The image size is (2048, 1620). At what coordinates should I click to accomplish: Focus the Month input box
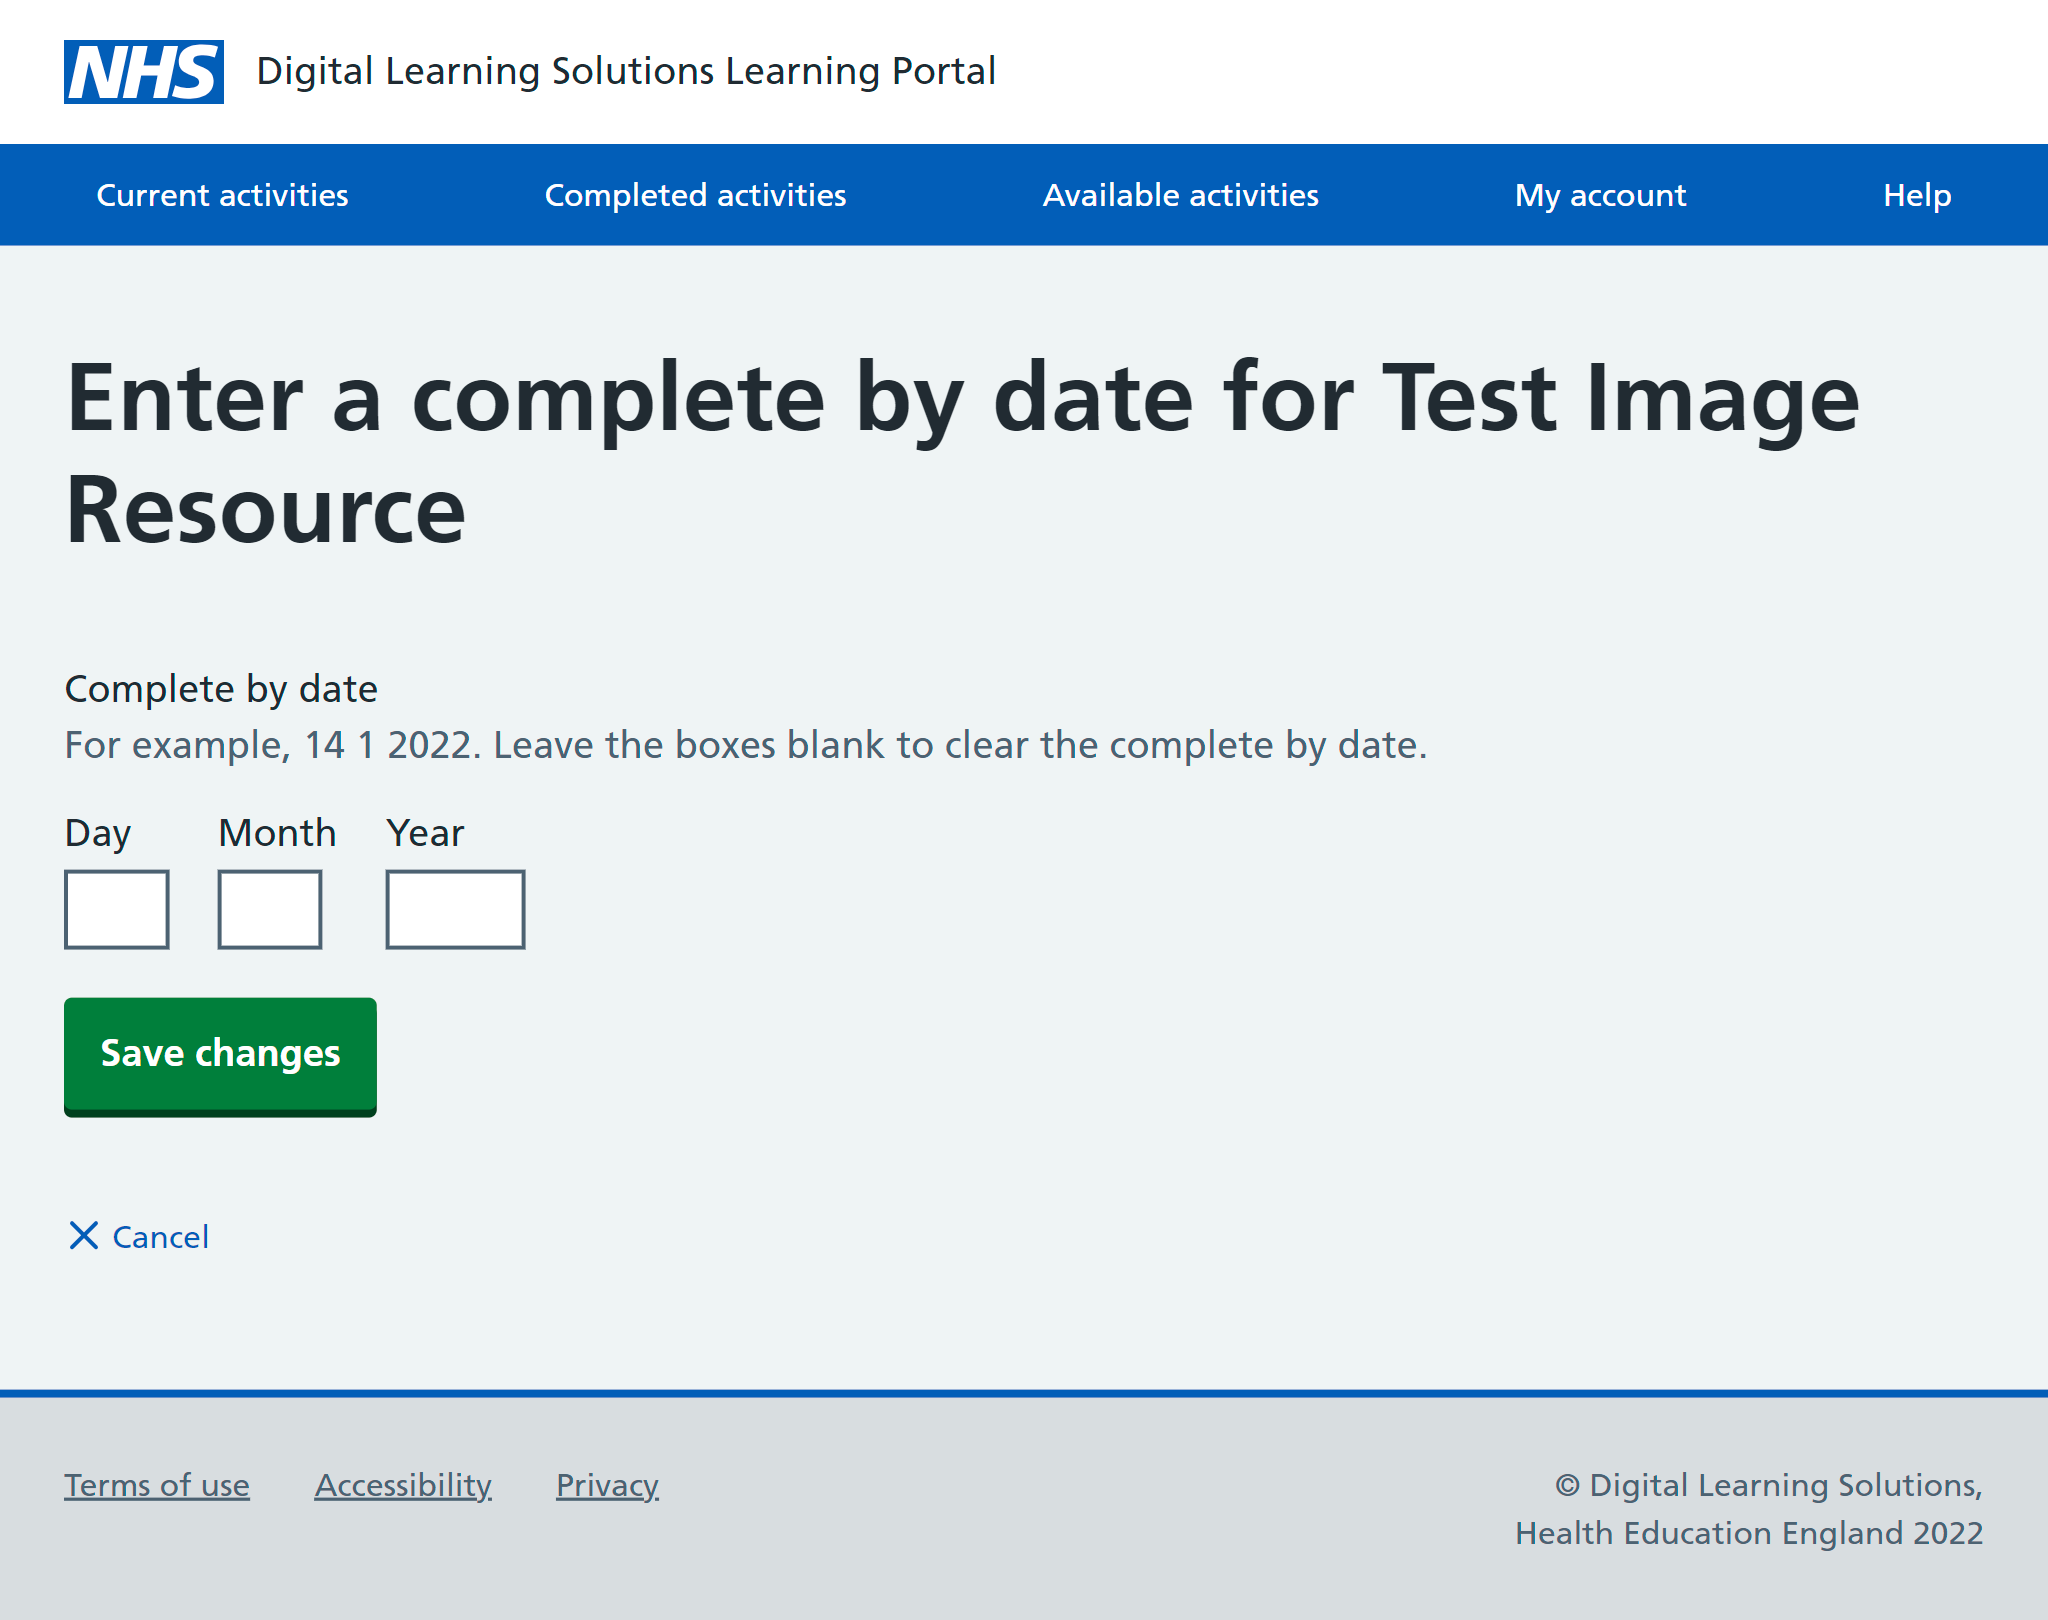pos(270,909)
